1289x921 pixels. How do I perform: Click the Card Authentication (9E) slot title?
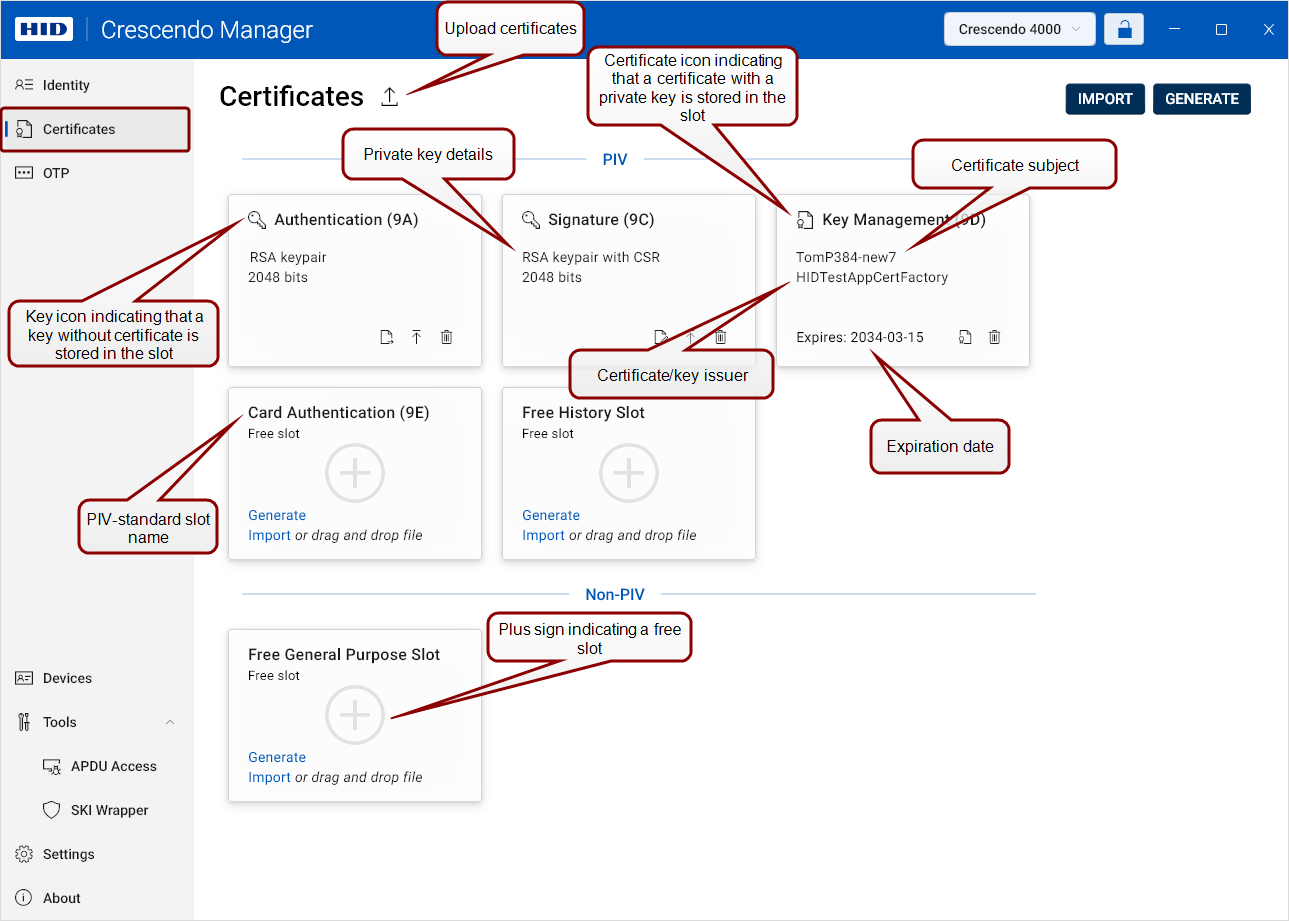pyautogui.click(x=339, y=413)
